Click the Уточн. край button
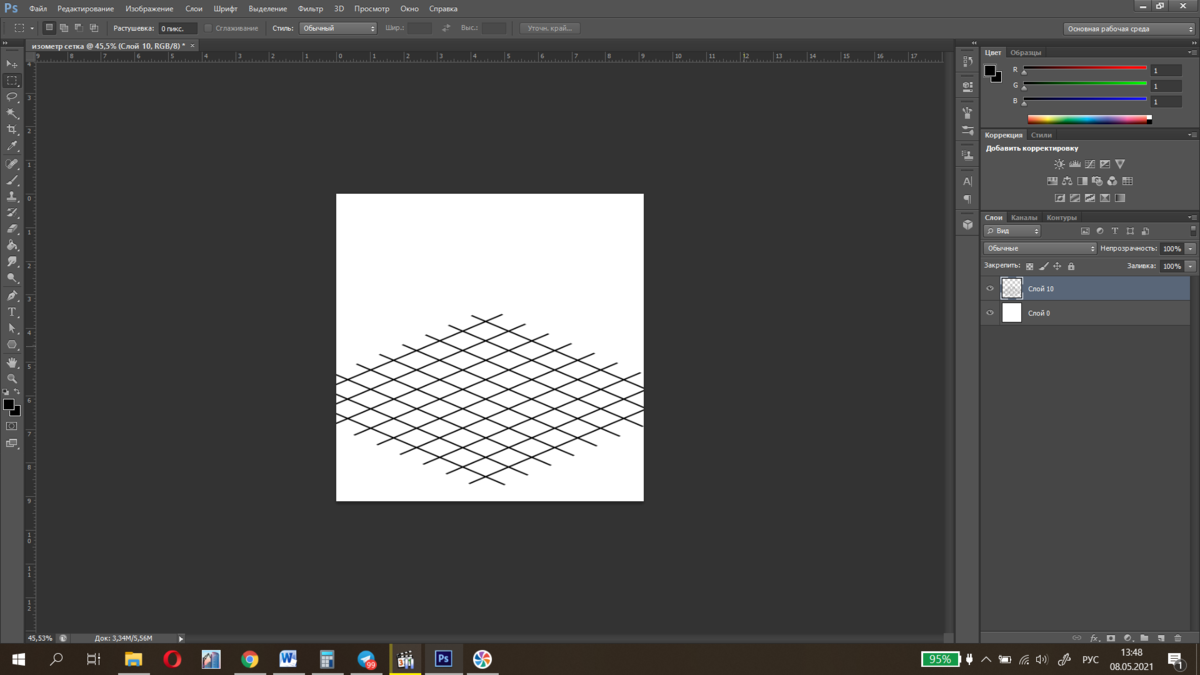 (550, 28)
